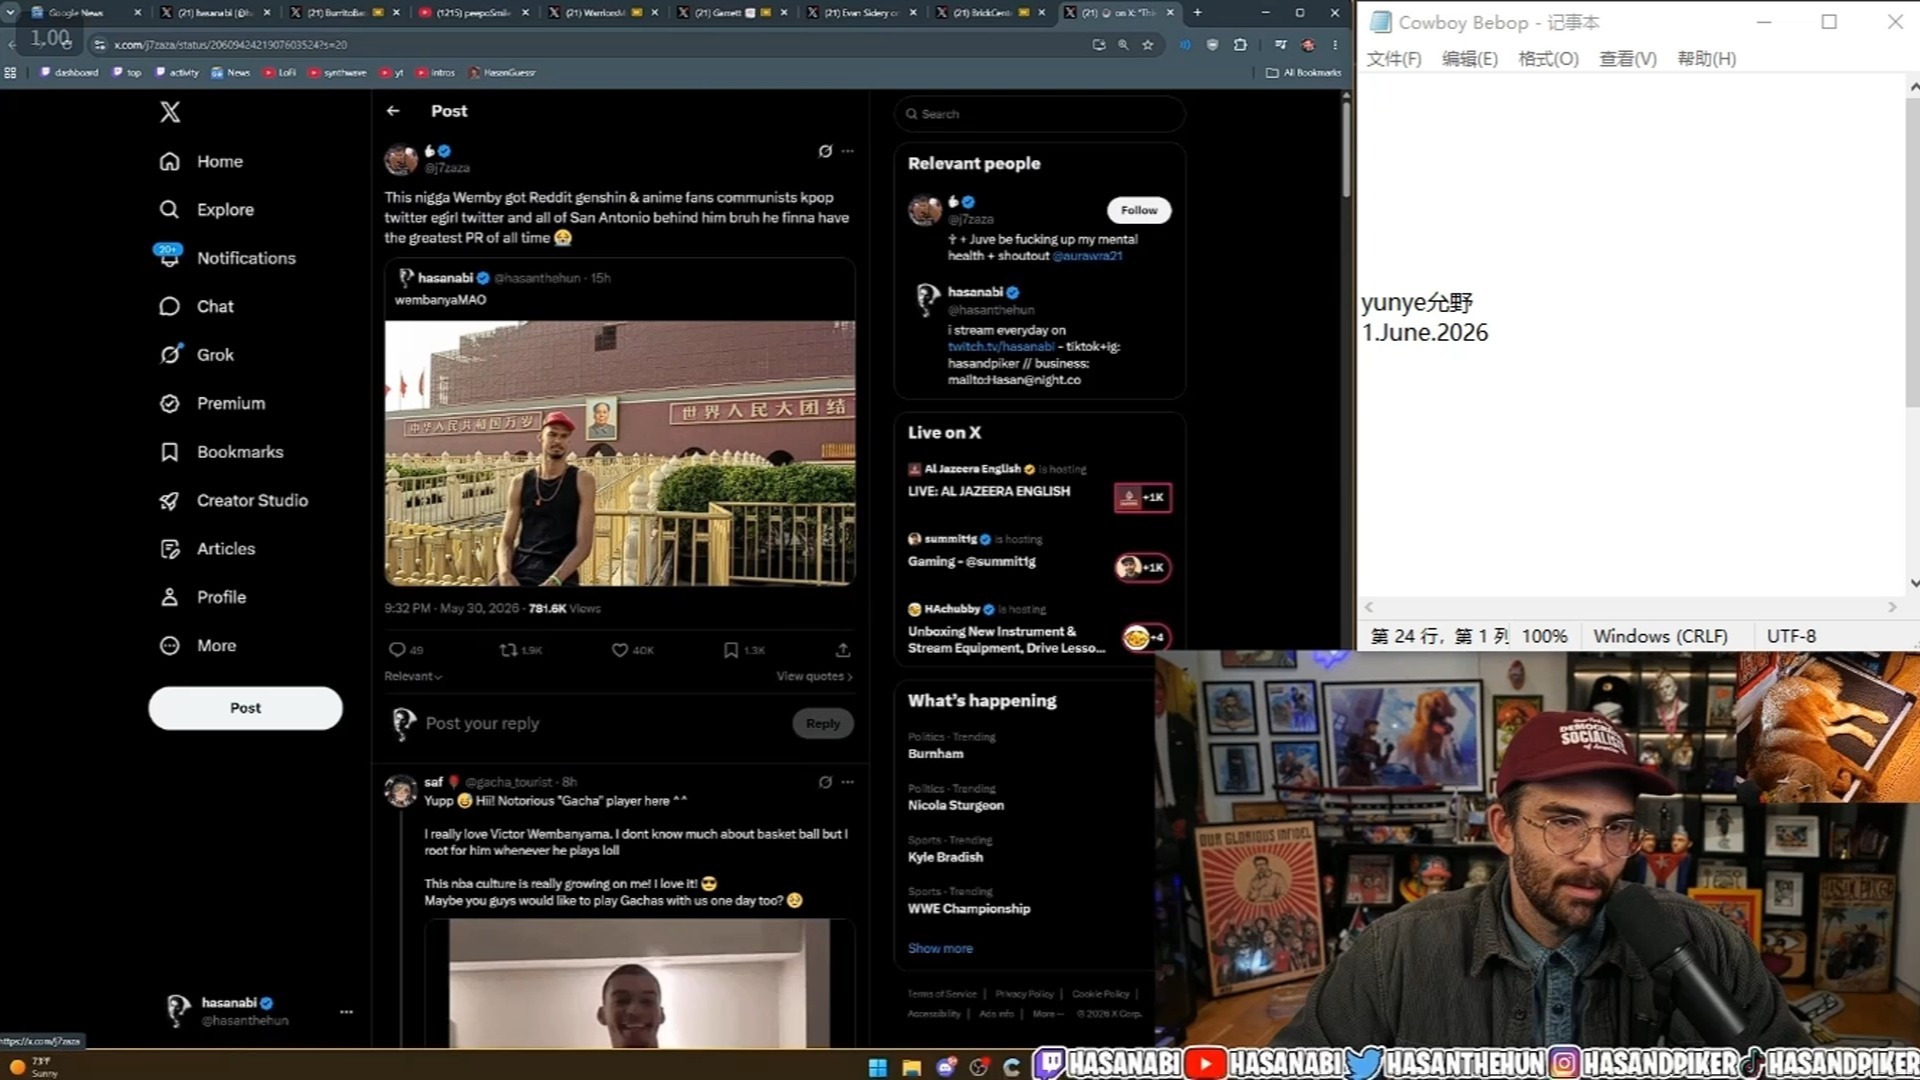
Task: Open more options on saf's reply
Action: coord(848,782)
